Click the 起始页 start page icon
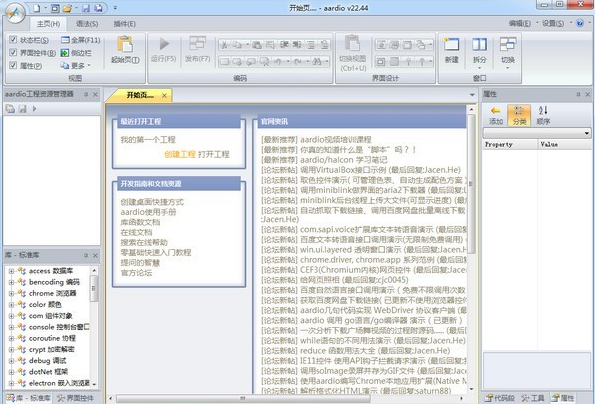Screen dimensions: 595x404 tap(124, 45)
